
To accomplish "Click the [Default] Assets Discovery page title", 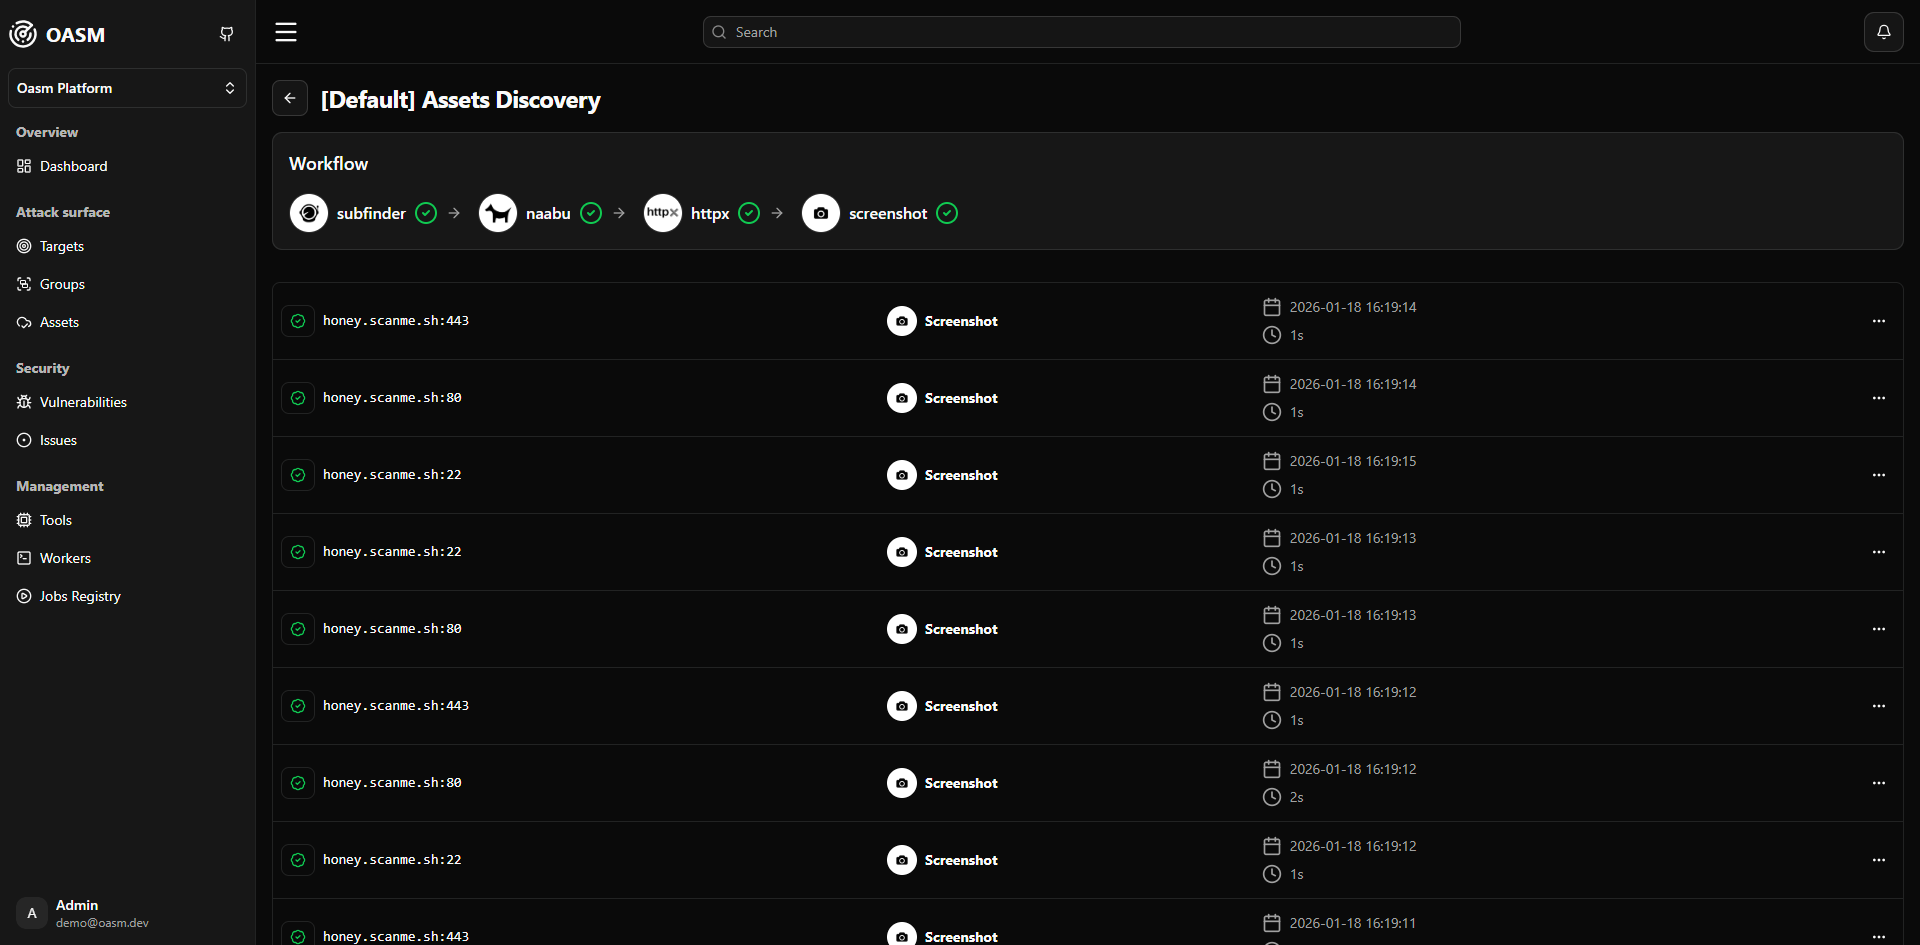I will pos(461,100).
